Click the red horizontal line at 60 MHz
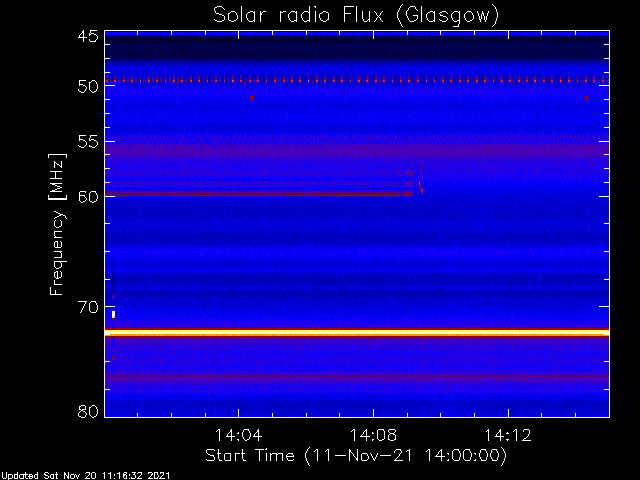The image size is (640, 480). pos(259,193)
